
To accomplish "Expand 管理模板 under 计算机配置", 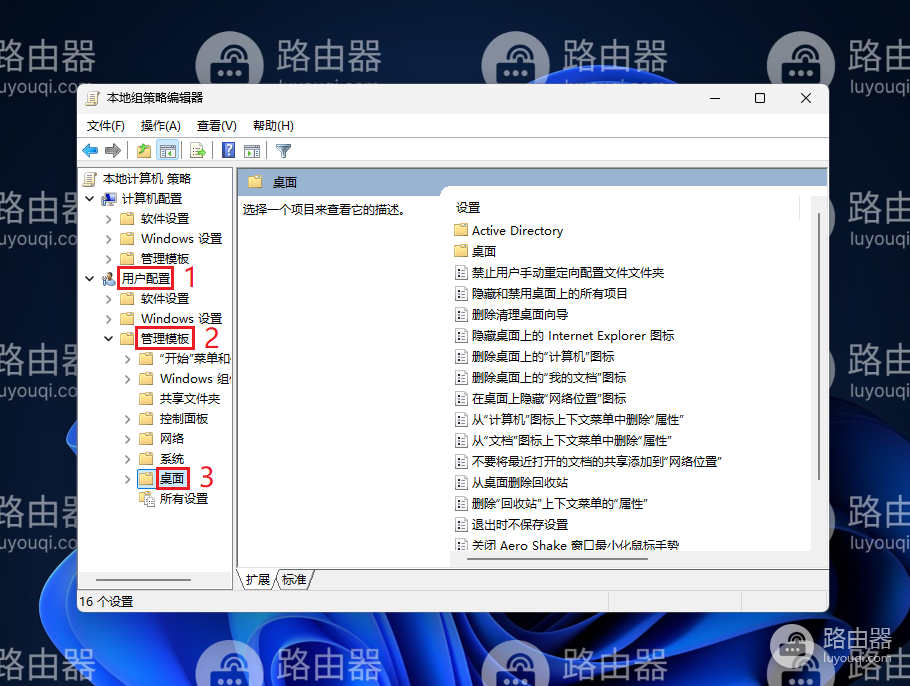I will (109, 259).
